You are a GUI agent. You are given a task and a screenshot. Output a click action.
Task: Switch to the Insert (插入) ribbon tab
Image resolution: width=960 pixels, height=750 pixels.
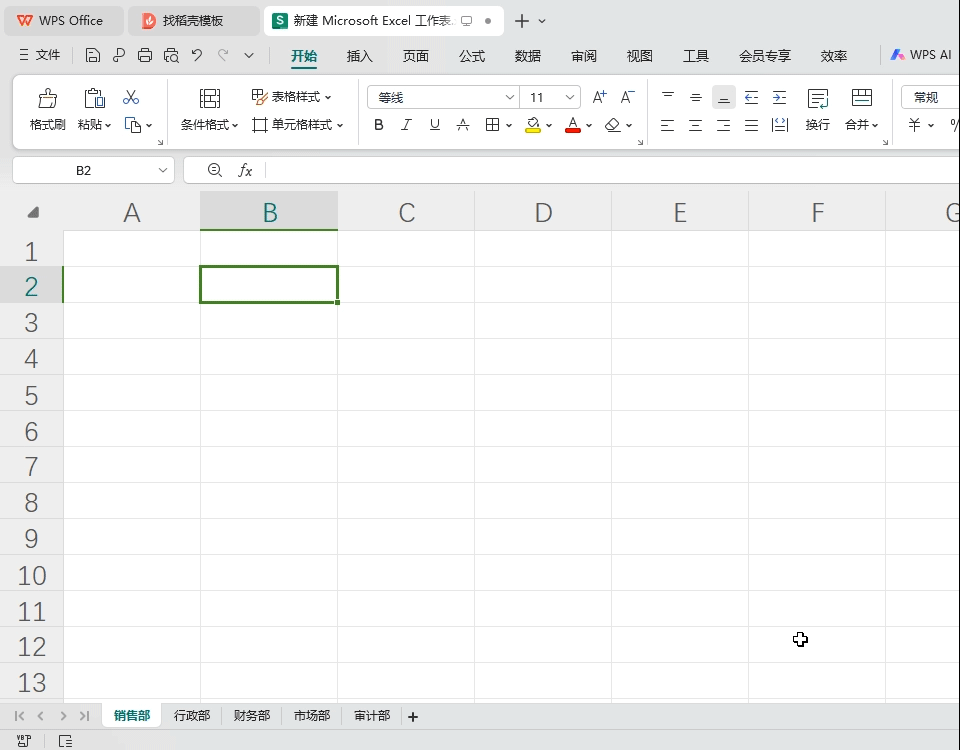pos(359,56)
